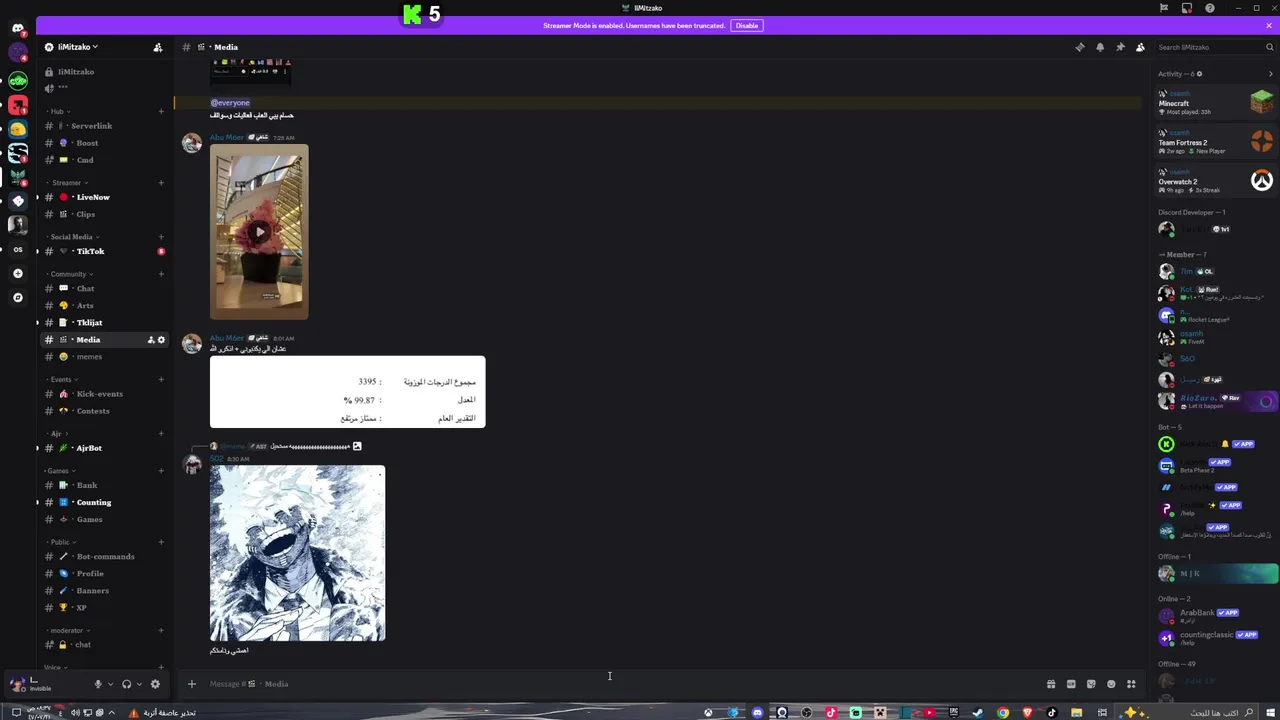1280x720 pixels.
Task: Play Abu Moer's video attachment
Action: pos(259,232)
